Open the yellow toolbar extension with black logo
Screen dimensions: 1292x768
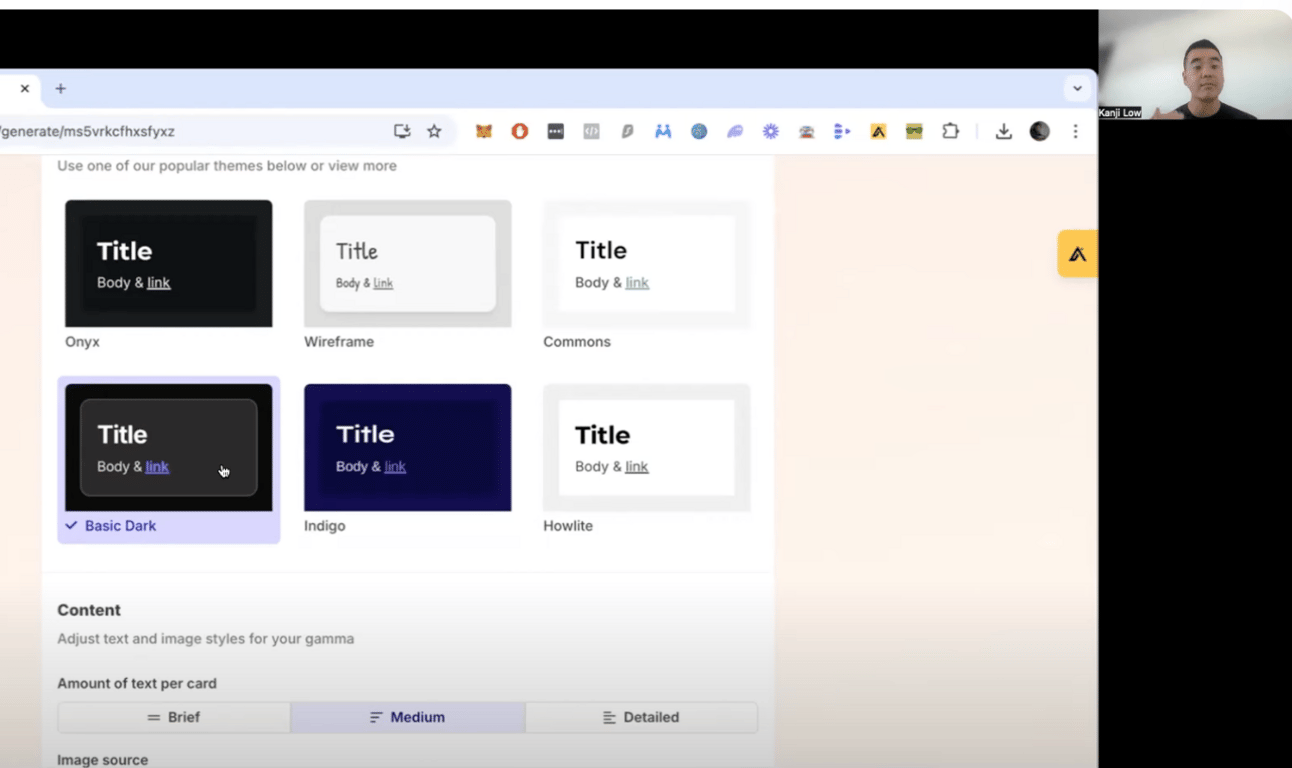click(x=878, y=131)
